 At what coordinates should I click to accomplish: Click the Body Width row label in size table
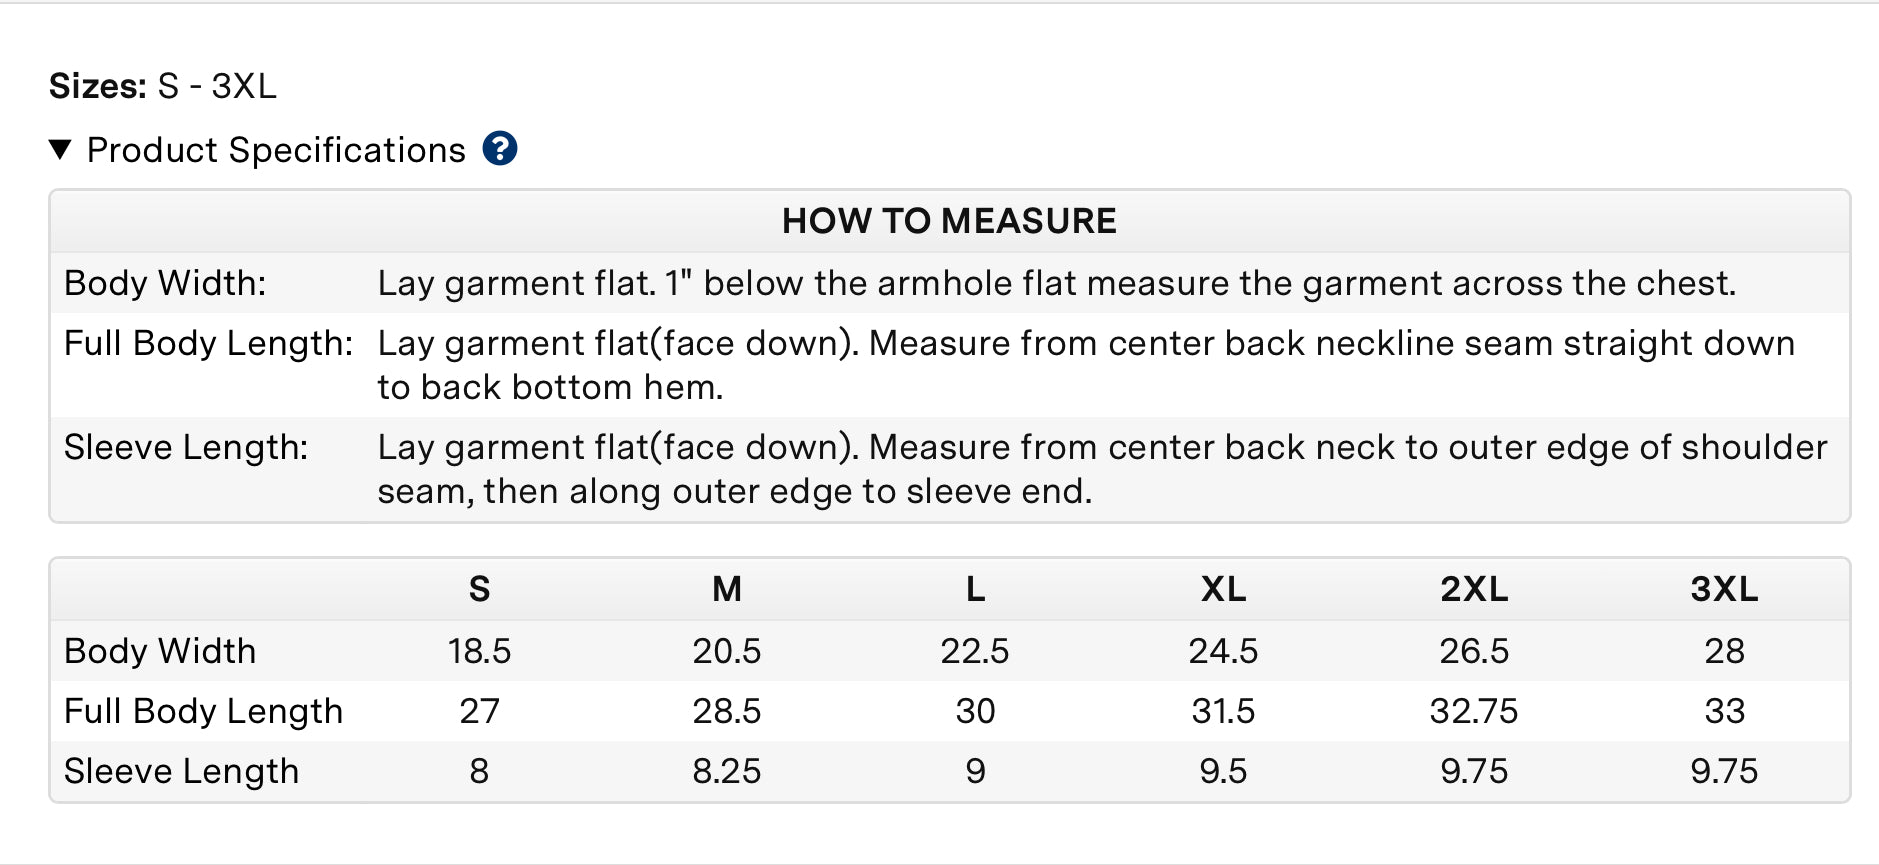pos(160,651)
